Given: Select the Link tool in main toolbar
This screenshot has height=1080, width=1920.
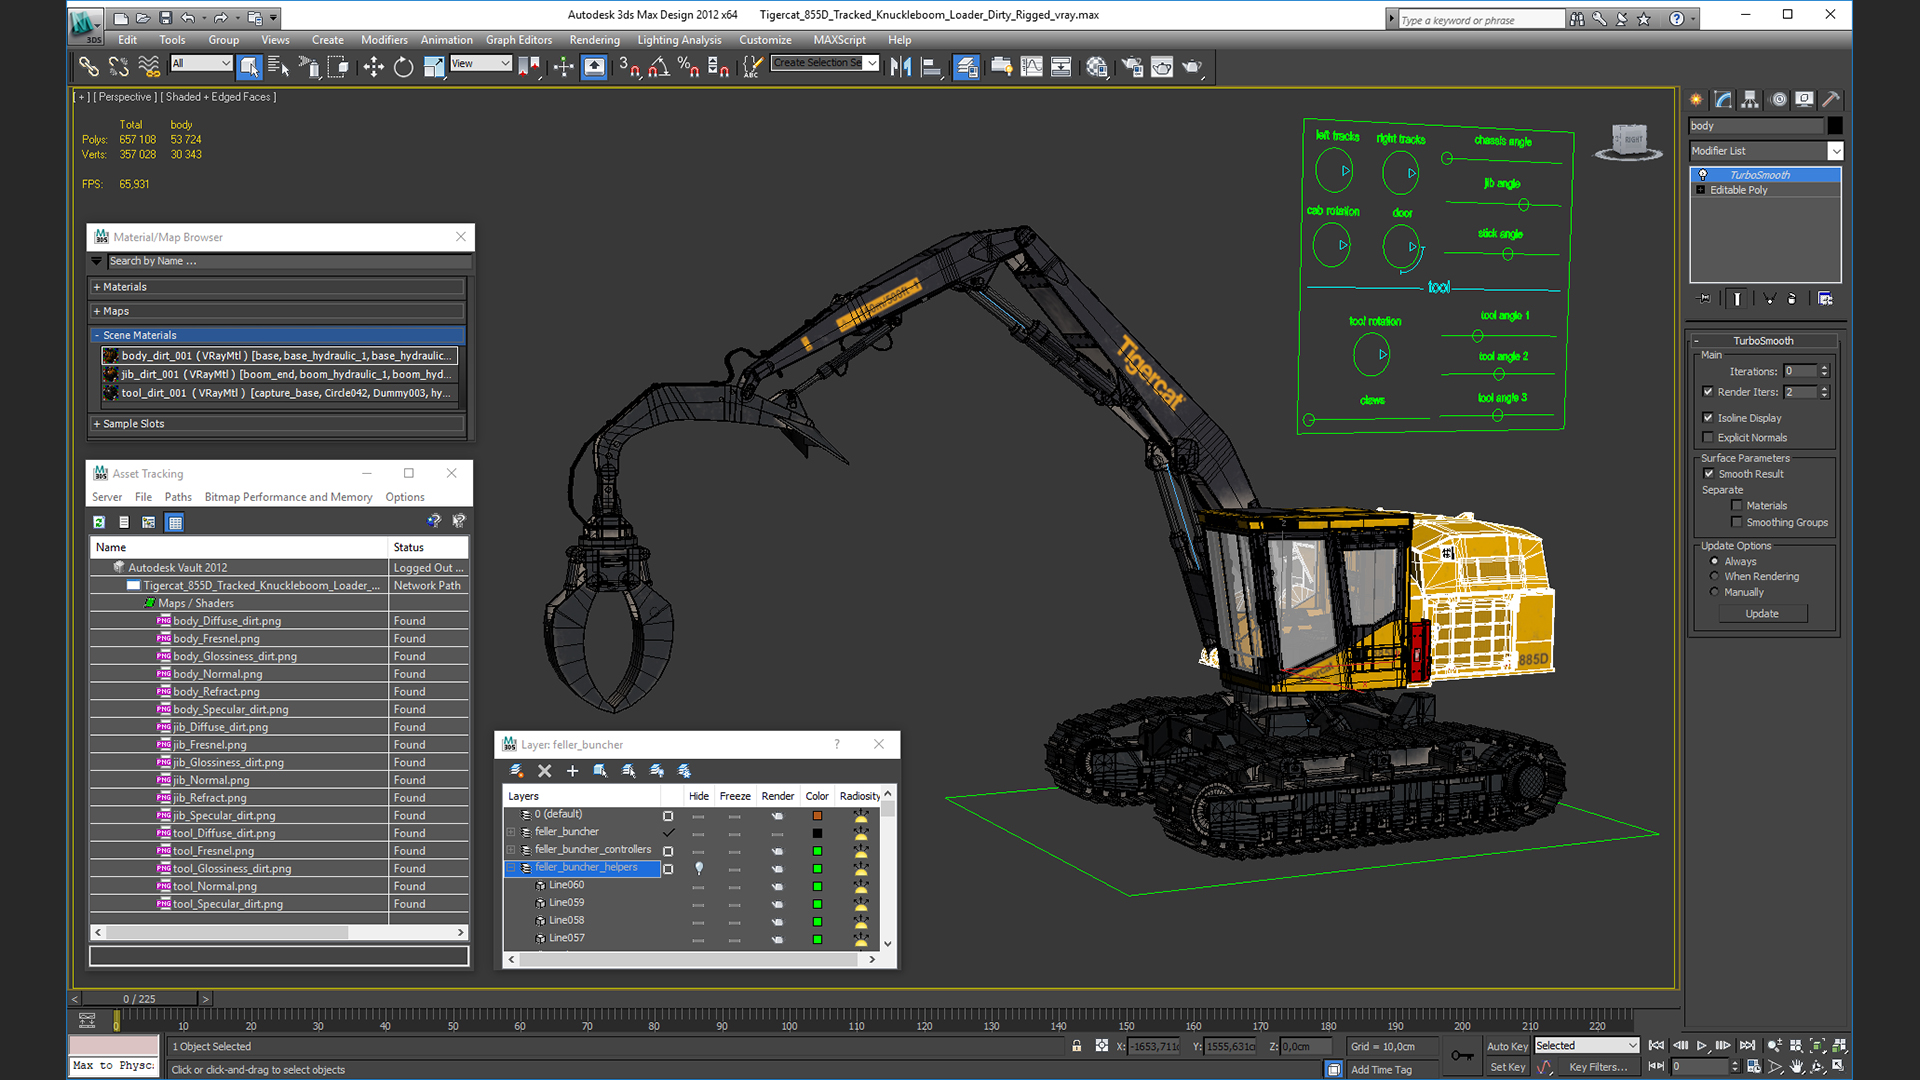Looking at the screenshot, I should (89, 67).
